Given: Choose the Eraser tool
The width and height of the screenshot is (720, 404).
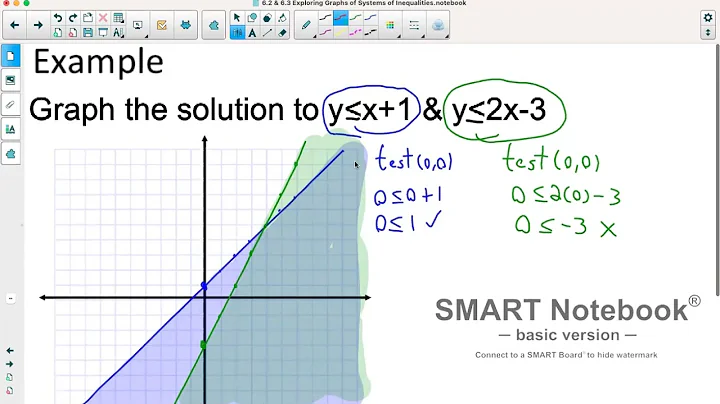Looking at the screenshot, I should pos(282,33).
